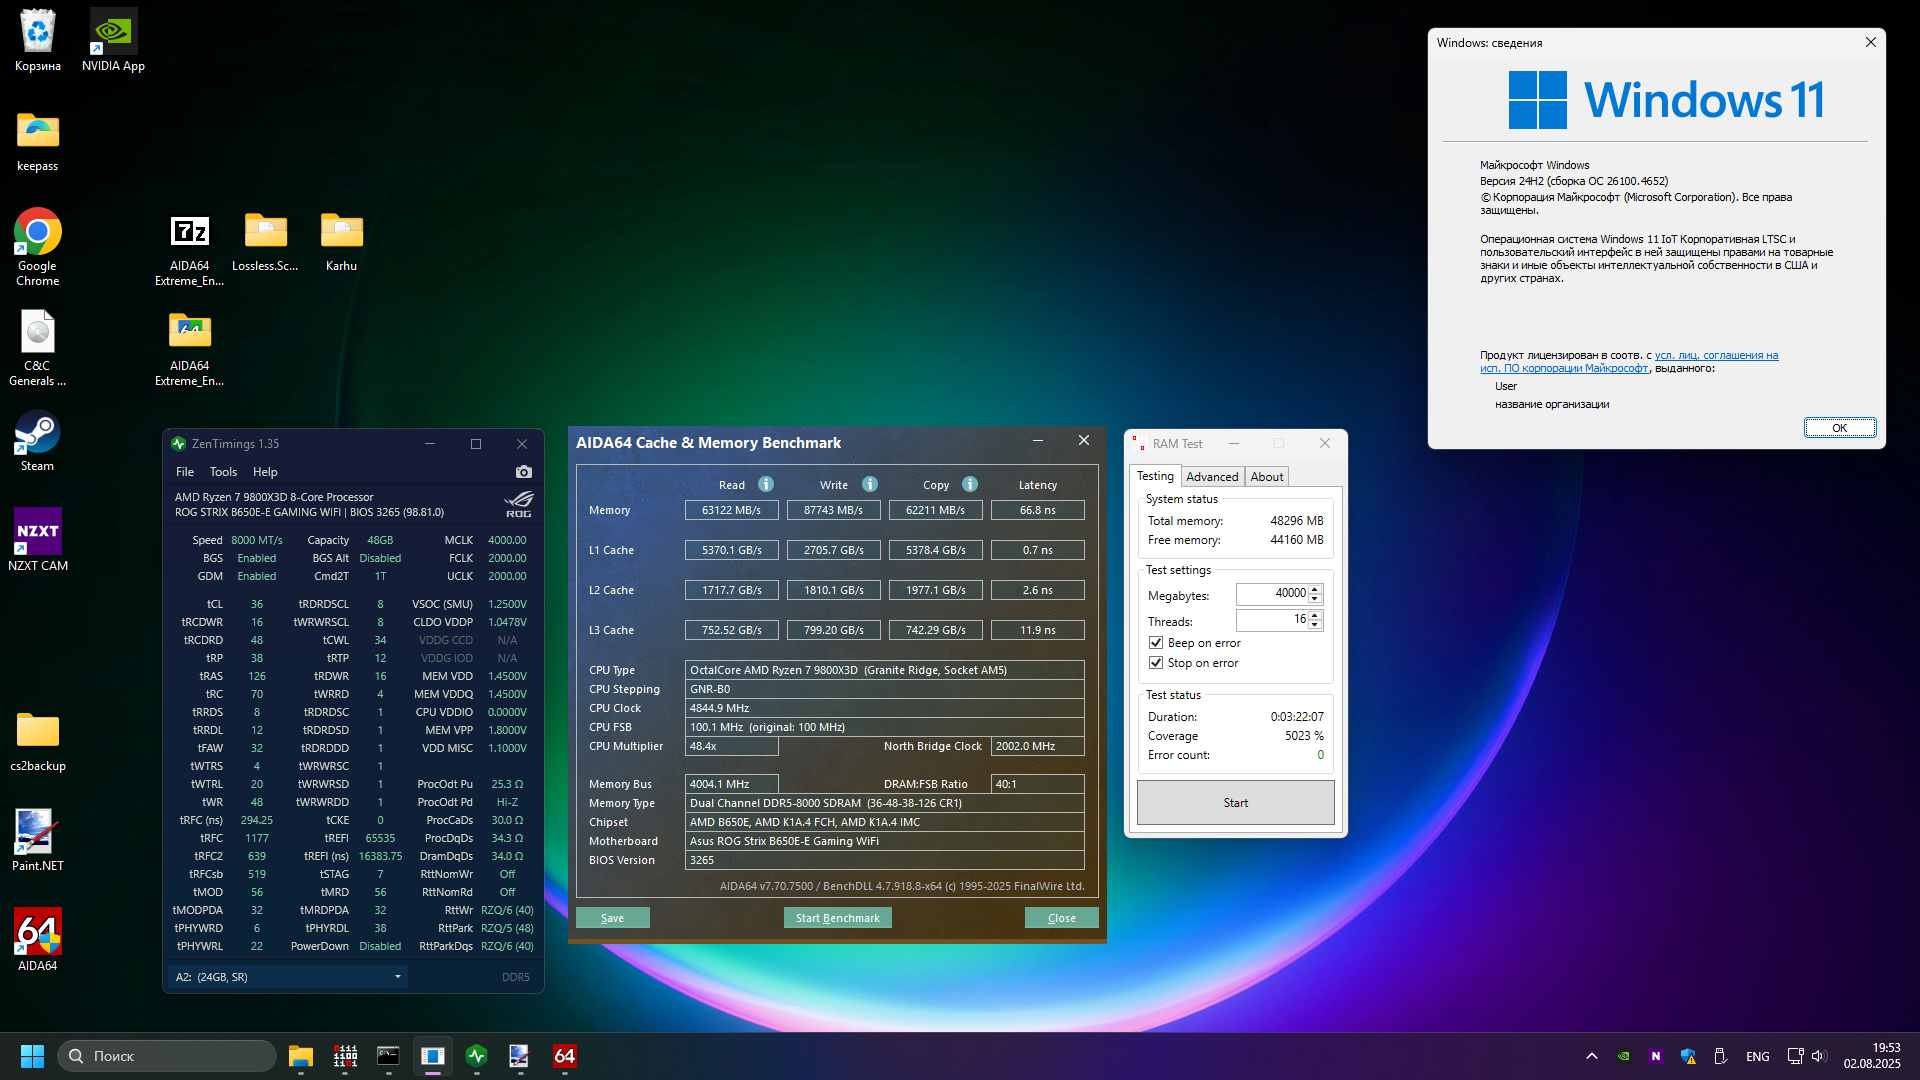Launch AIDA64 desktop shortcut
Viewport: 1920px width, 1080px height.
[37, 940]
